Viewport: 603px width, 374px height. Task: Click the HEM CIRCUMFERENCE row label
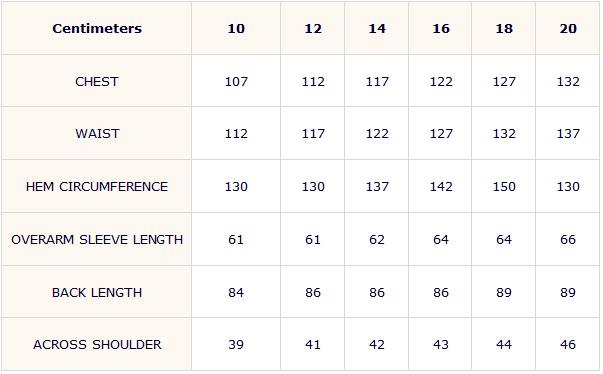pos(97,187)
